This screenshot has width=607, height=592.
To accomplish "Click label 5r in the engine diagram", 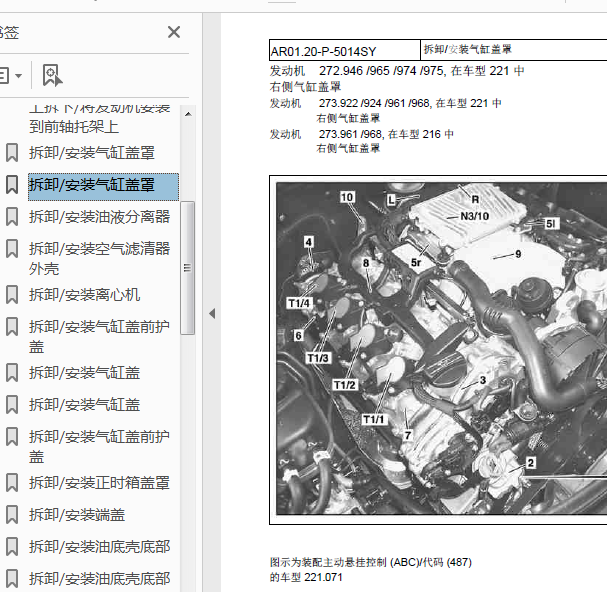I will pos(416,263).
